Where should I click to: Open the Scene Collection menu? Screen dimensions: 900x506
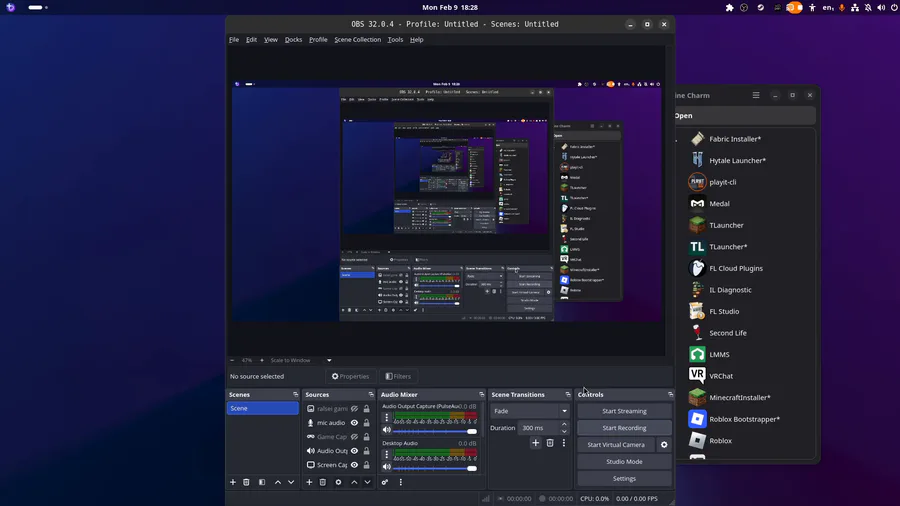pos(358,40)
